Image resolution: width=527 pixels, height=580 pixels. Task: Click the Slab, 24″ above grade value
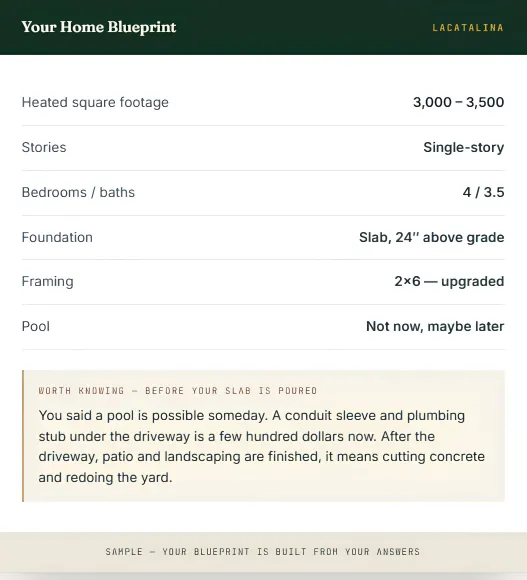pyautogui.click(x=432, y=237)
